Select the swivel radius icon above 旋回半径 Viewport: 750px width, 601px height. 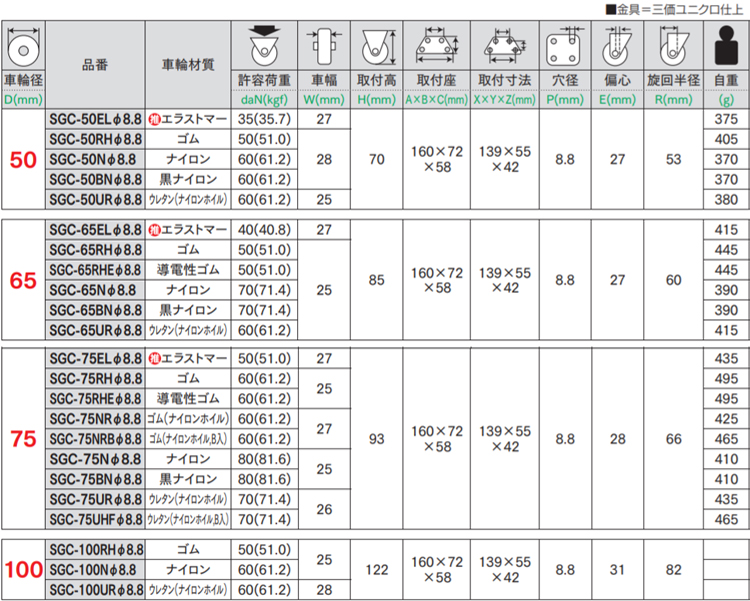672,46
